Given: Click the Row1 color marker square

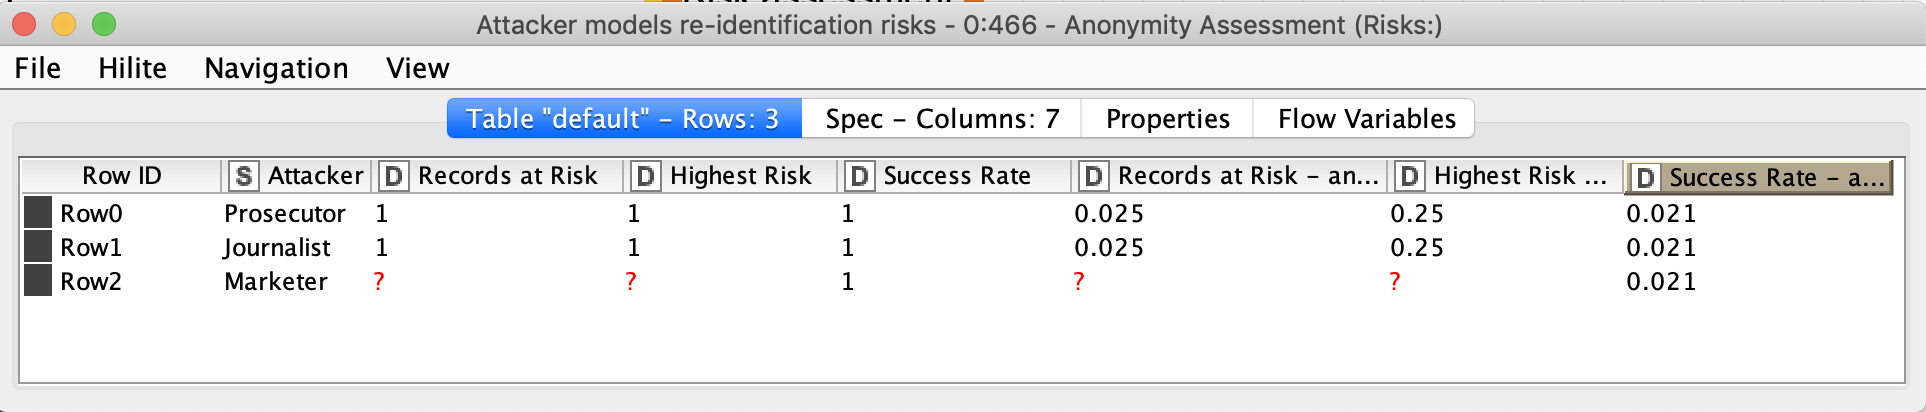Looking at the screenshot, I should tap(38, 246).
